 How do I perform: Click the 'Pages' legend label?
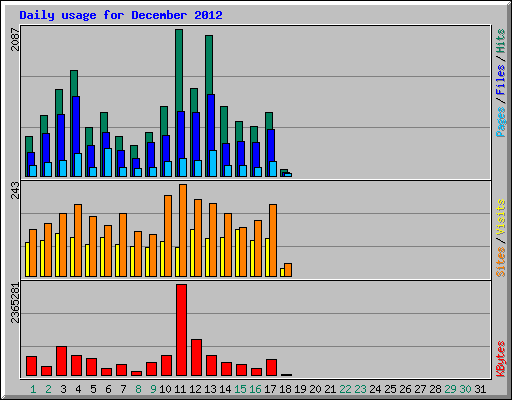coord(500,122)
